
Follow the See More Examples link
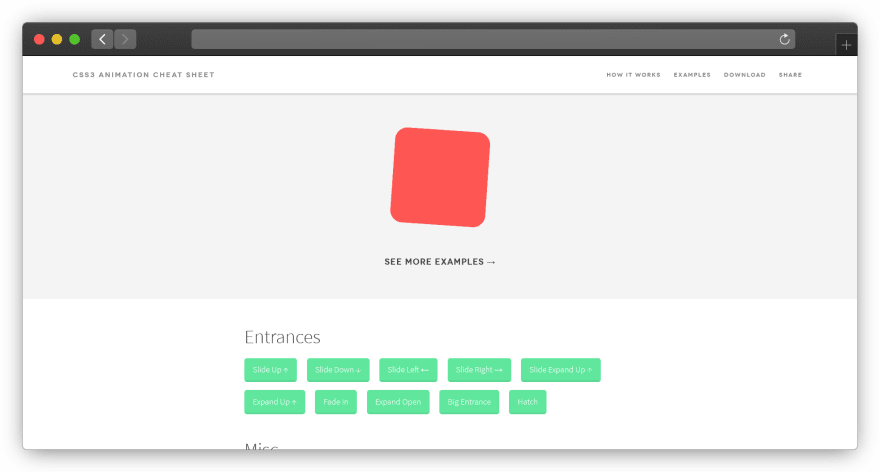[x=439, y=262]
